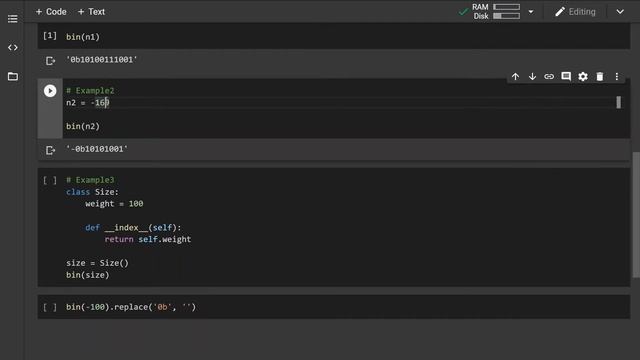
Task: Click the 'size = Size()' line
Action: 97,263
